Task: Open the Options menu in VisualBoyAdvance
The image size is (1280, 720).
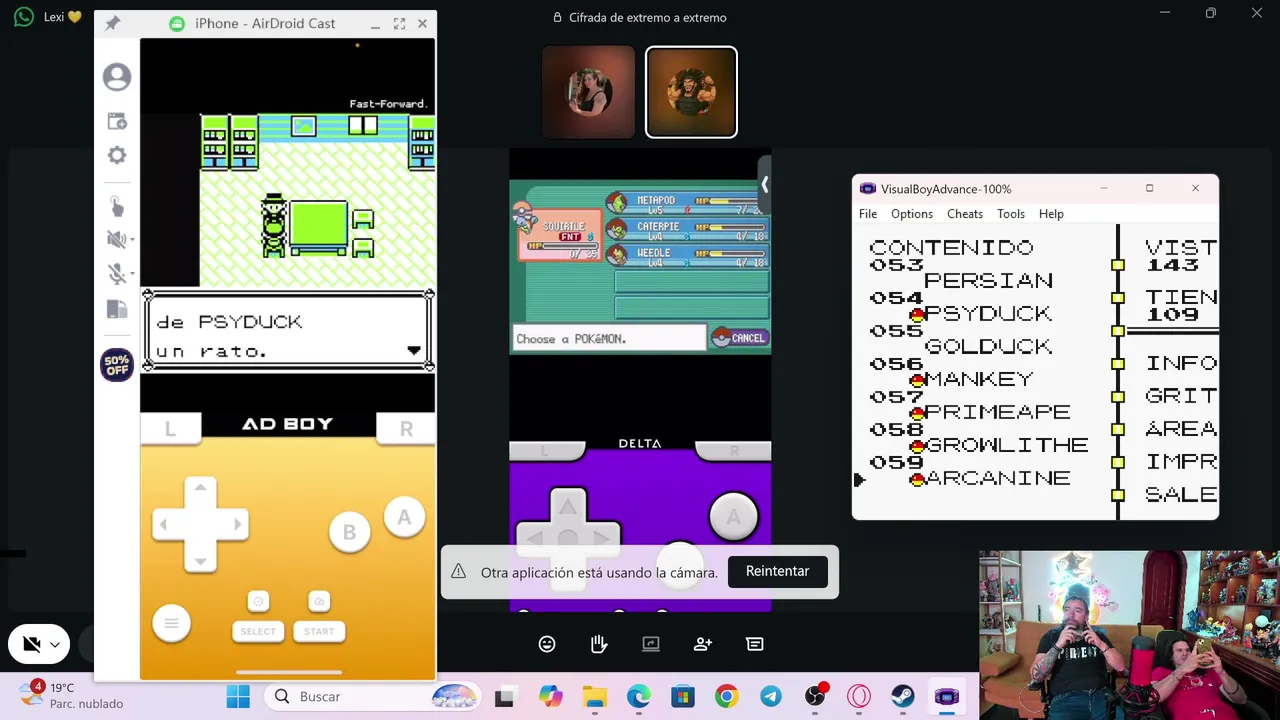Action: (x=912, y=214)
